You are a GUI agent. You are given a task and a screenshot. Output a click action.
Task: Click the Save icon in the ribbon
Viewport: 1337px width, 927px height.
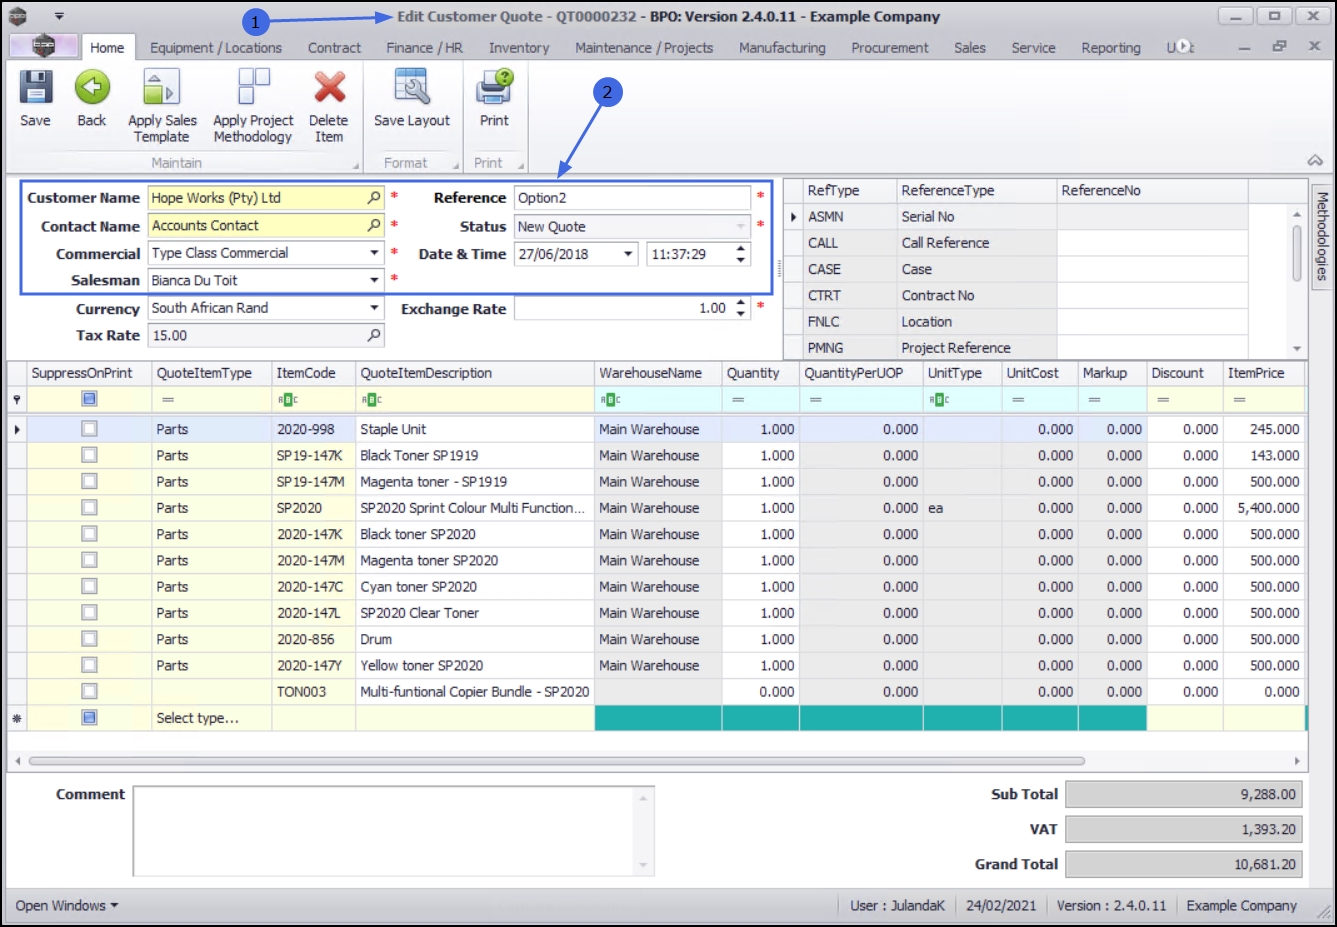pyautogui.click(x=35, y=90)
